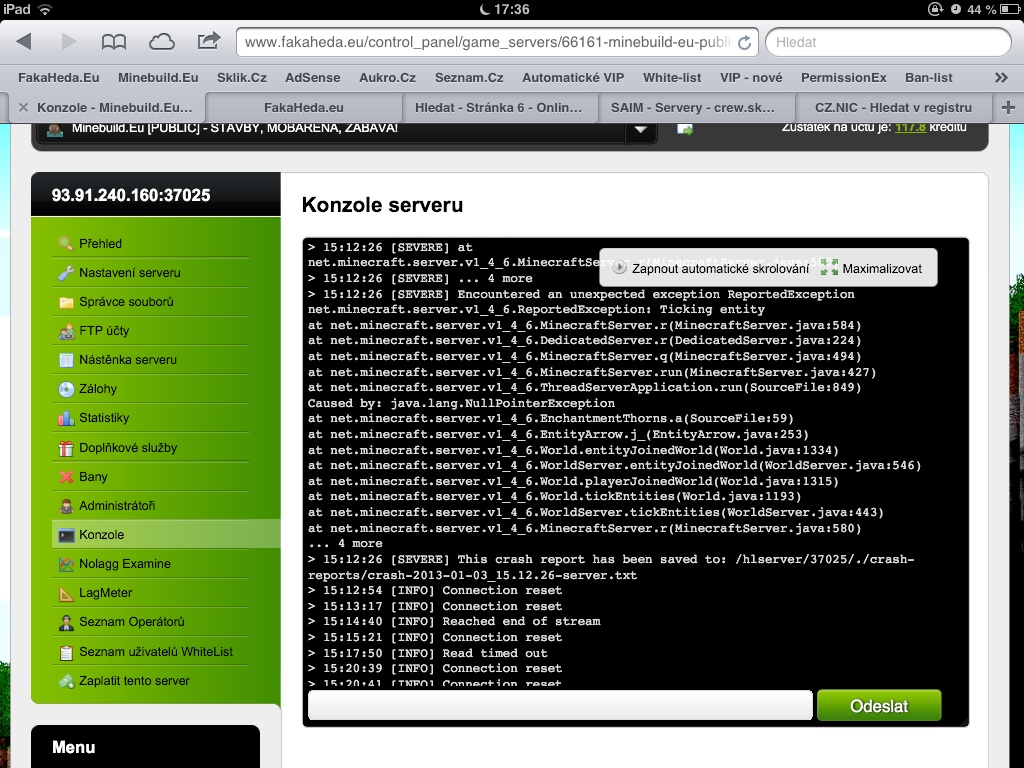Open Seznam.Cz bookmark
The height and width of the screenshot is (768, 1024).
pyautogui.click(x=469, y=78)
